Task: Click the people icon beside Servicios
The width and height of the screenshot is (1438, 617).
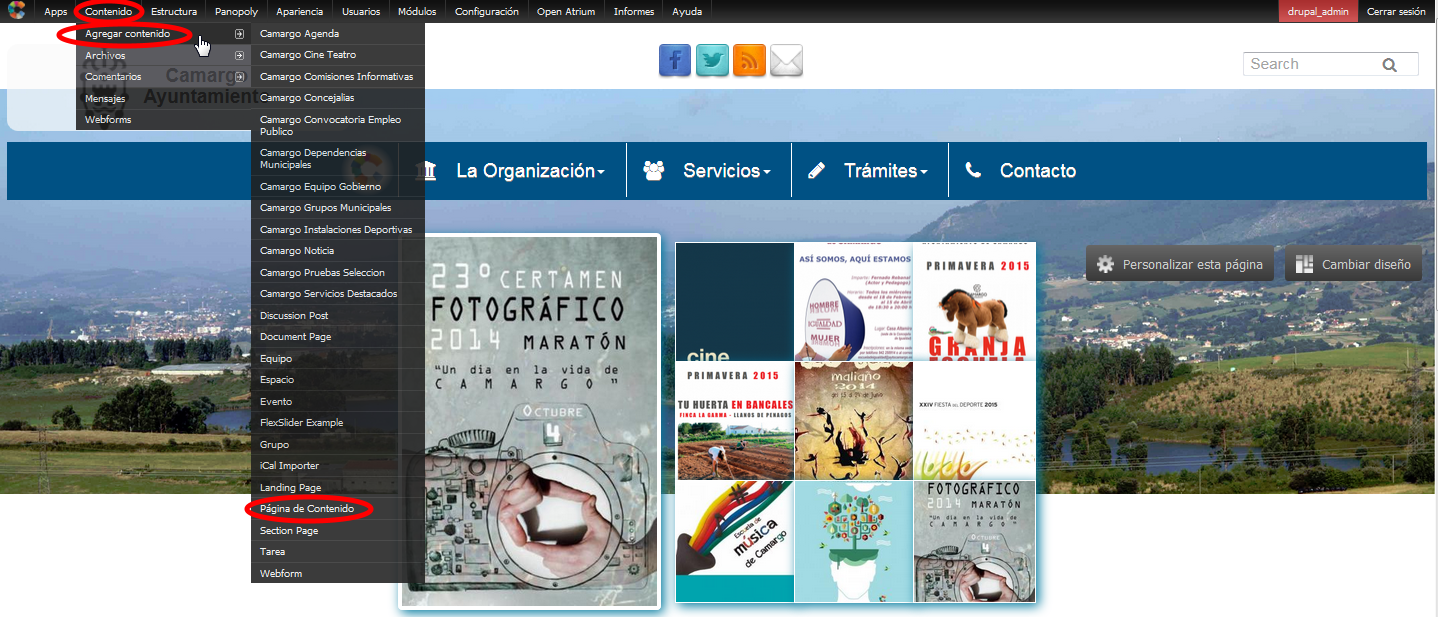Action: coord(654,170)
